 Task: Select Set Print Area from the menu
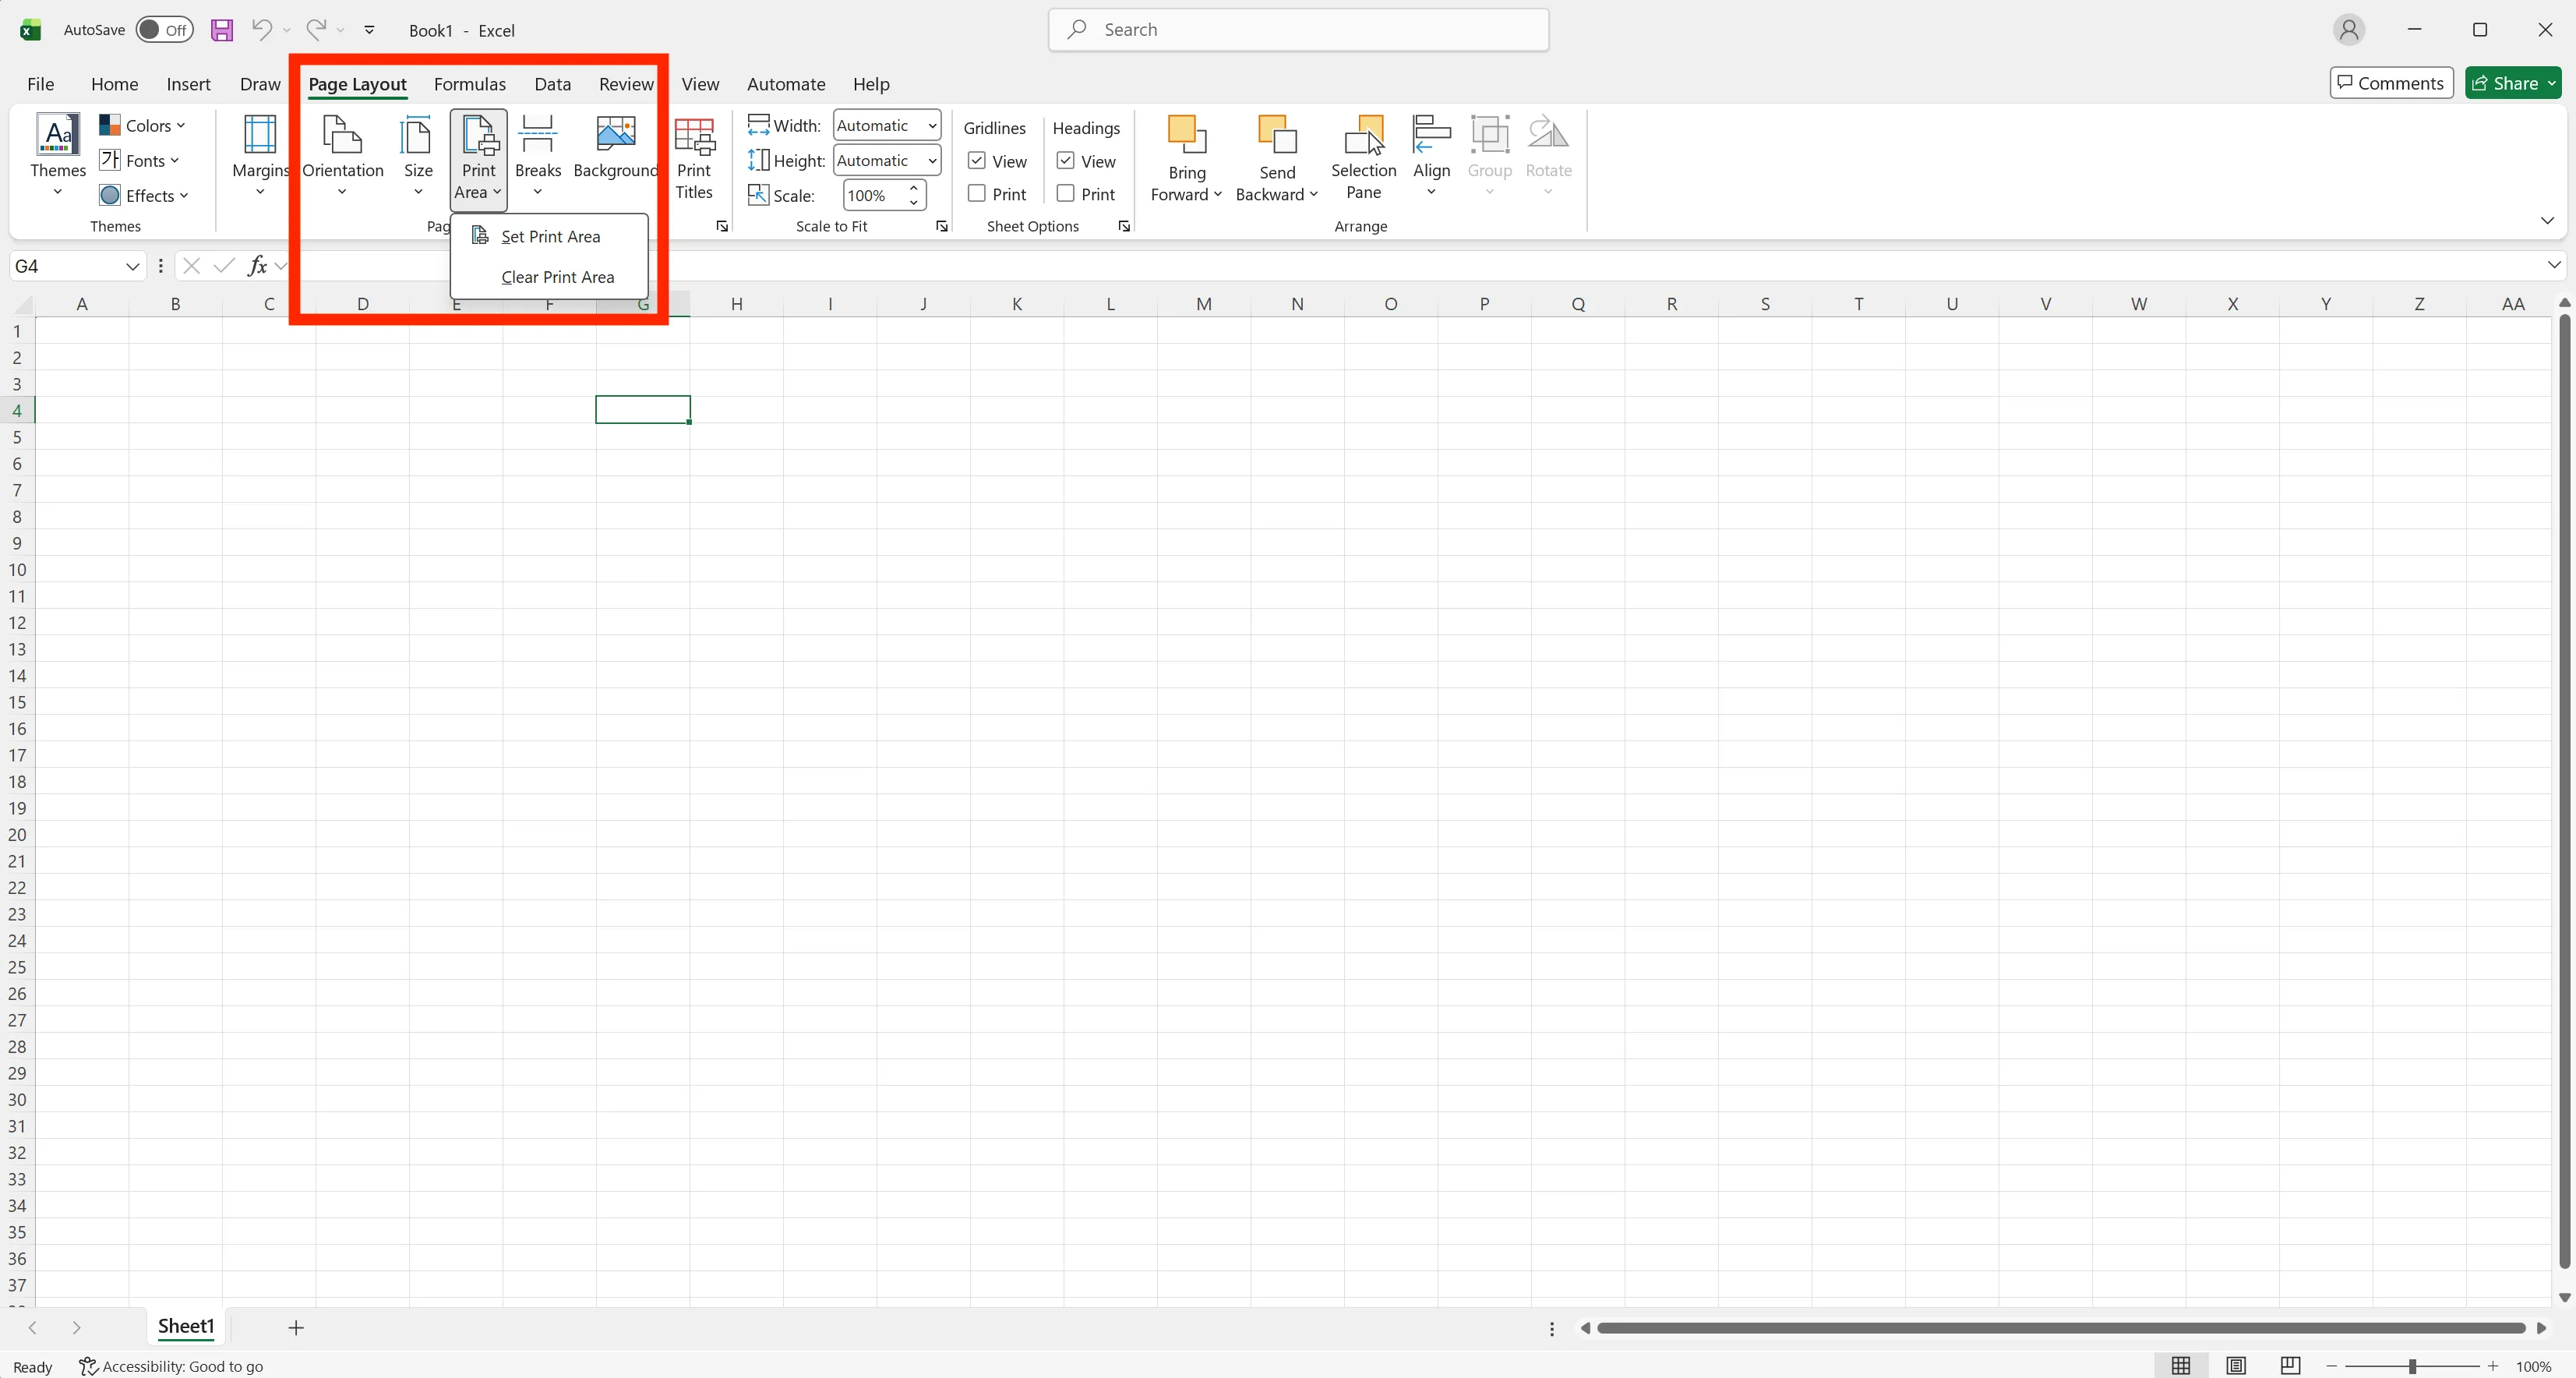(x=549, y=236)
